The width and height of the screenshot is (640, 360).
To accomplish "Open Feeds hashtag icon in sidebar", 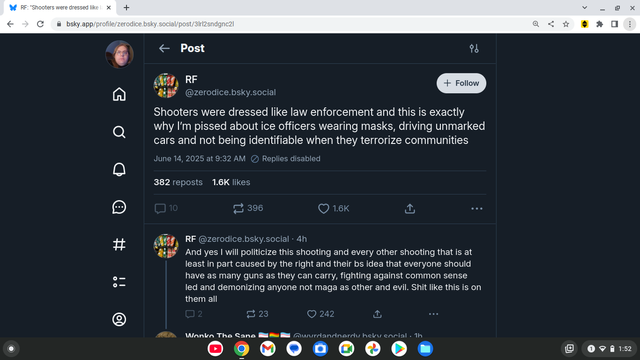I will point(119,244).
